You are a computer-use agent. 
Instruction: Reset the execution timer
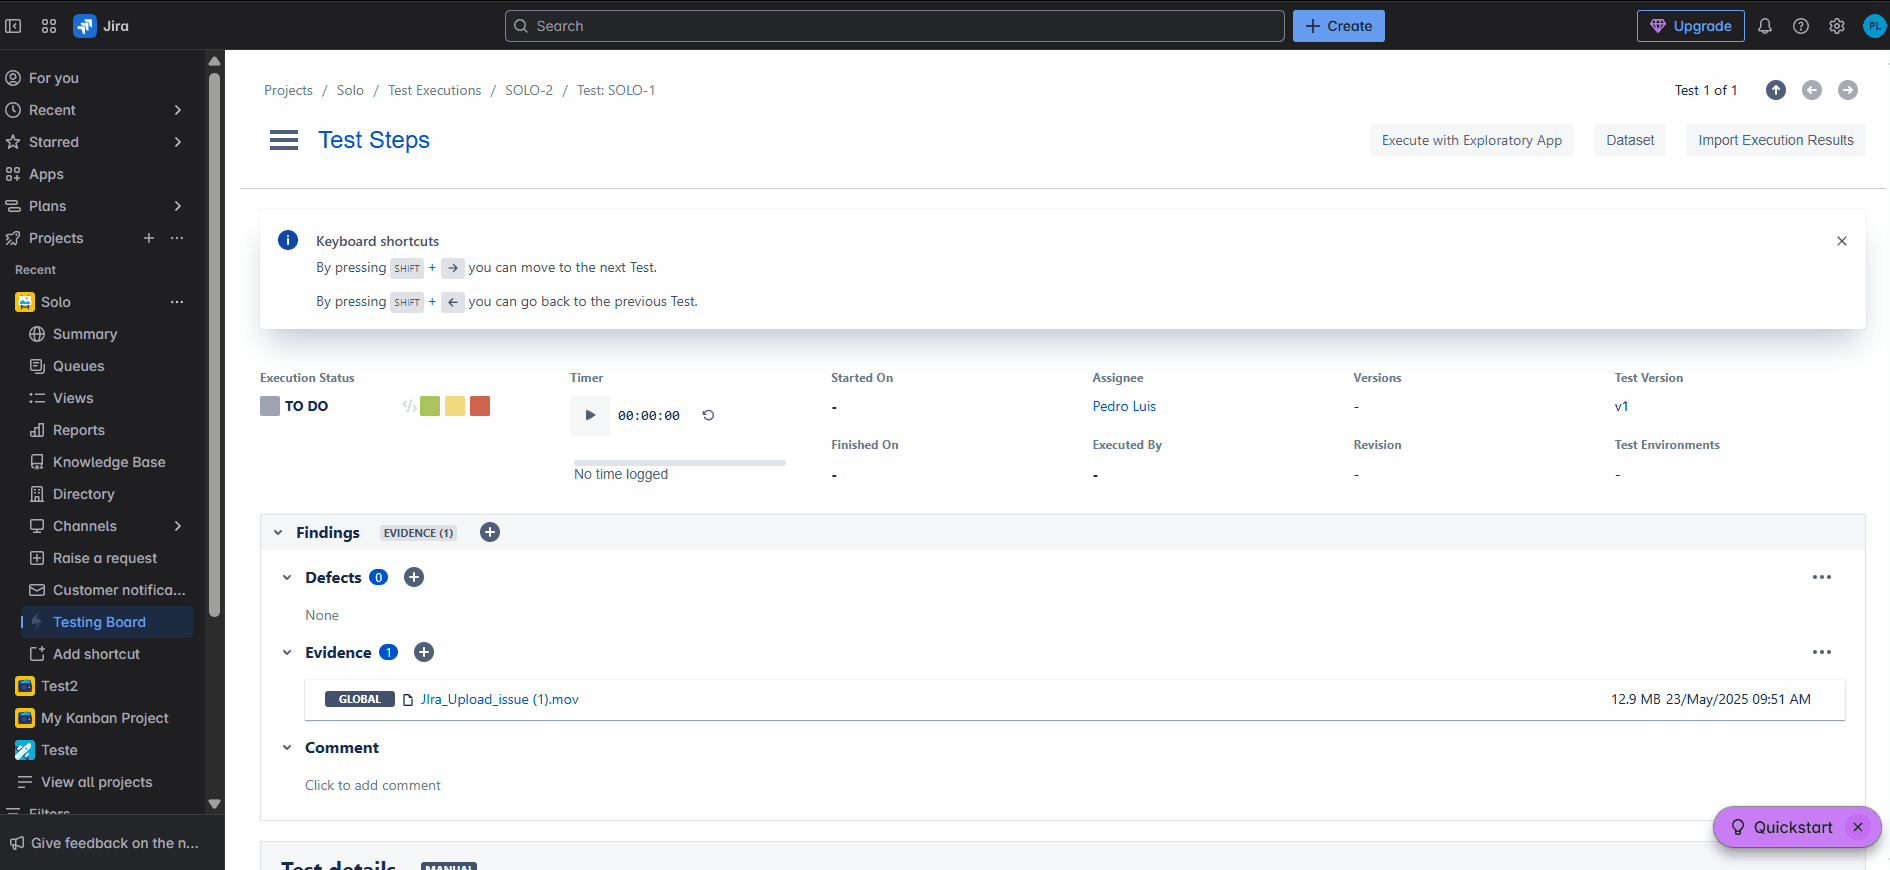(708, 415)
